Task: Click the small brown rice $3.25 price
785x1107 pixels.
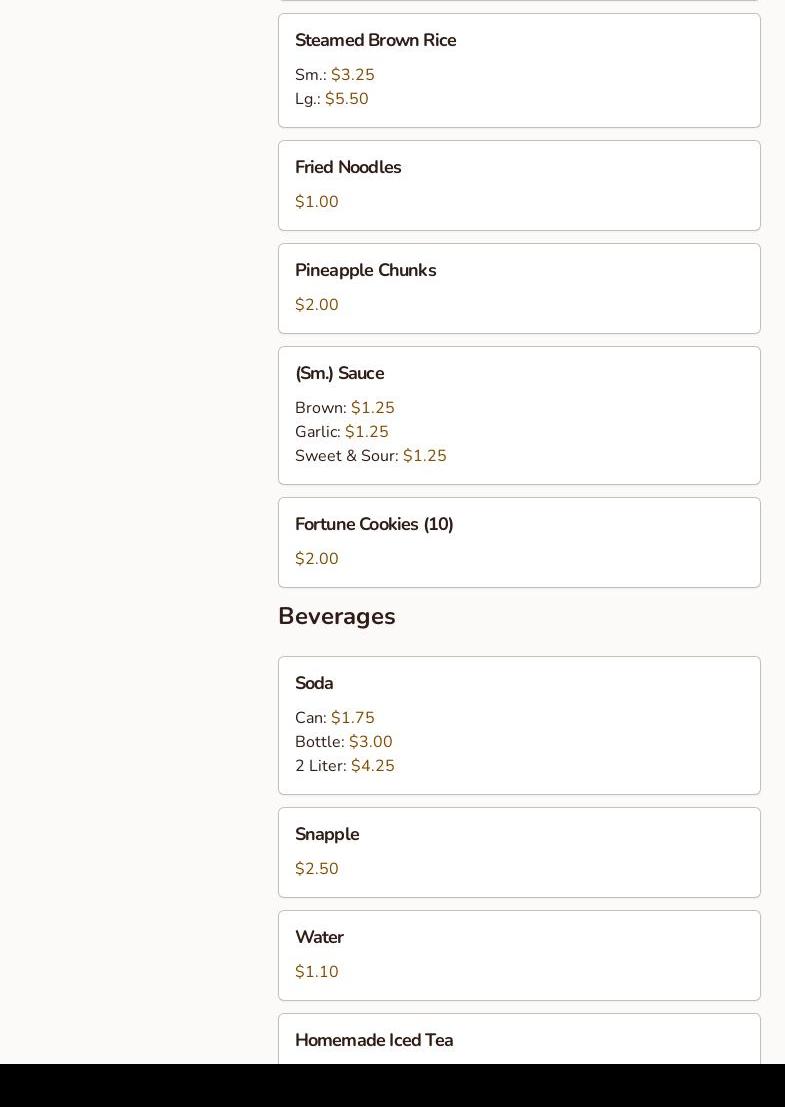Action: click(x=352, y=75)
